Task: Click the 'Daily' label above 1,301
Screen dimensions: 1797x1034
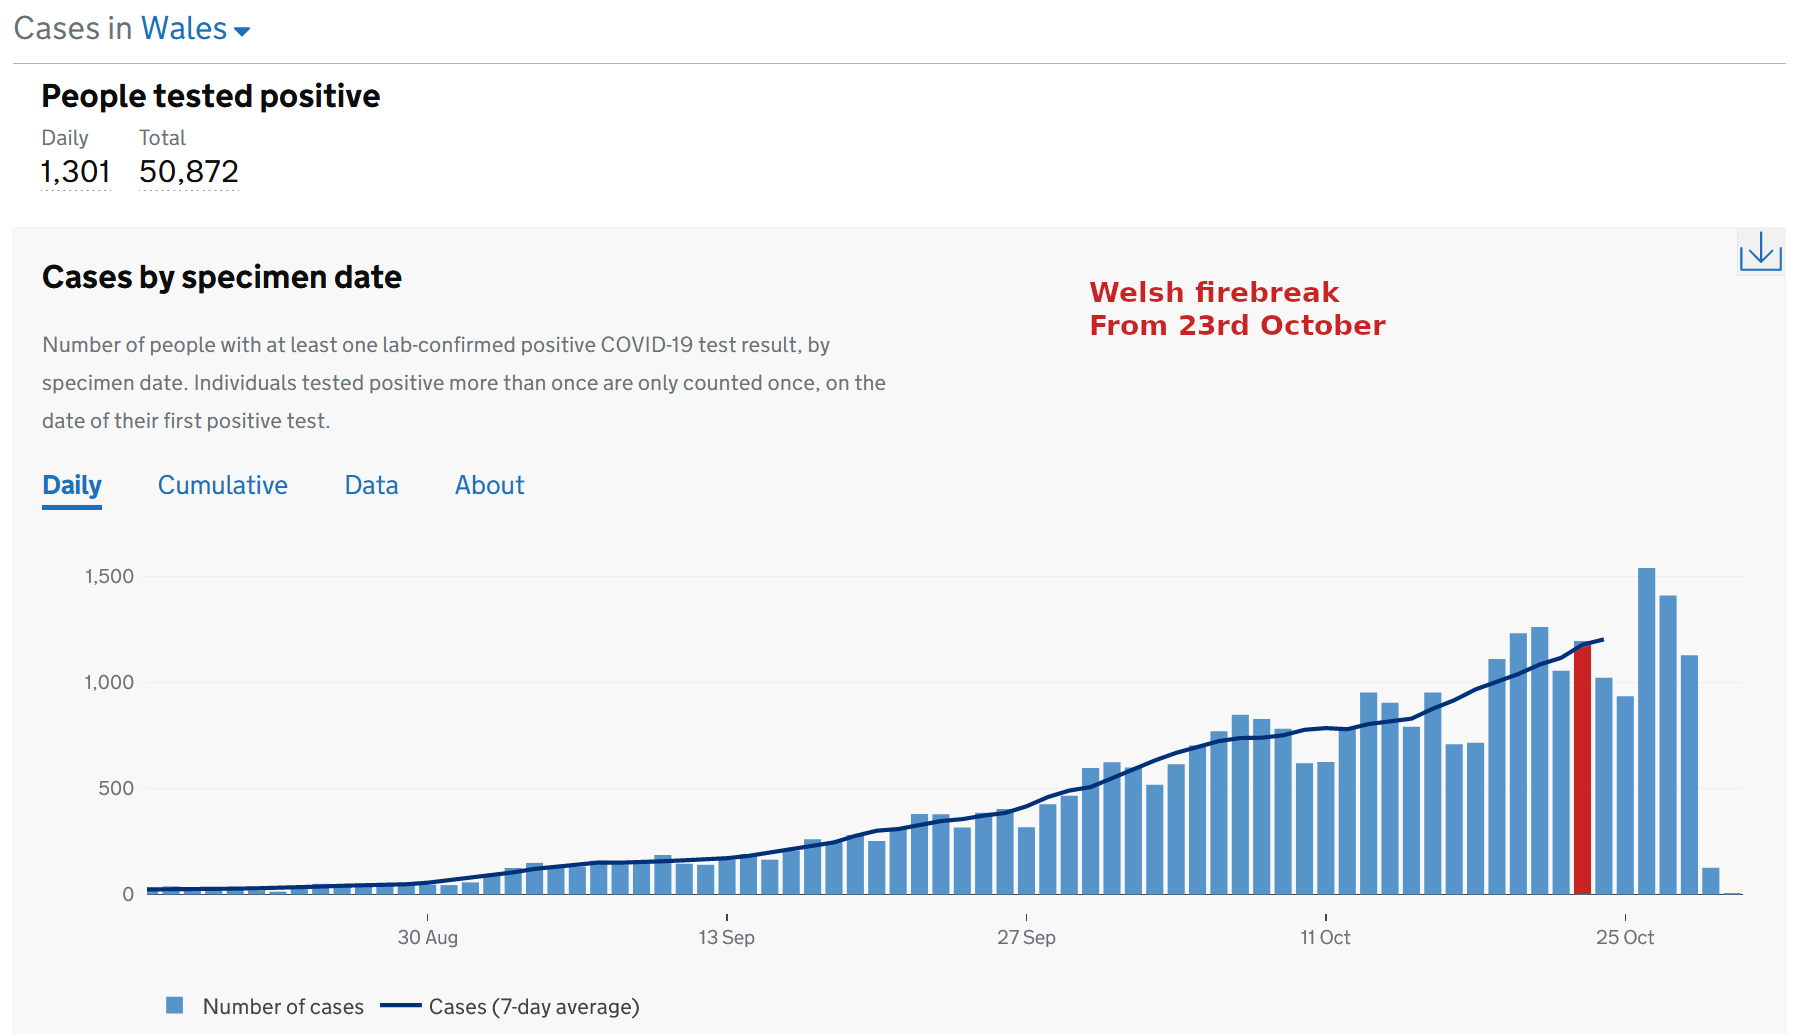Action: [x=65, y=138]
